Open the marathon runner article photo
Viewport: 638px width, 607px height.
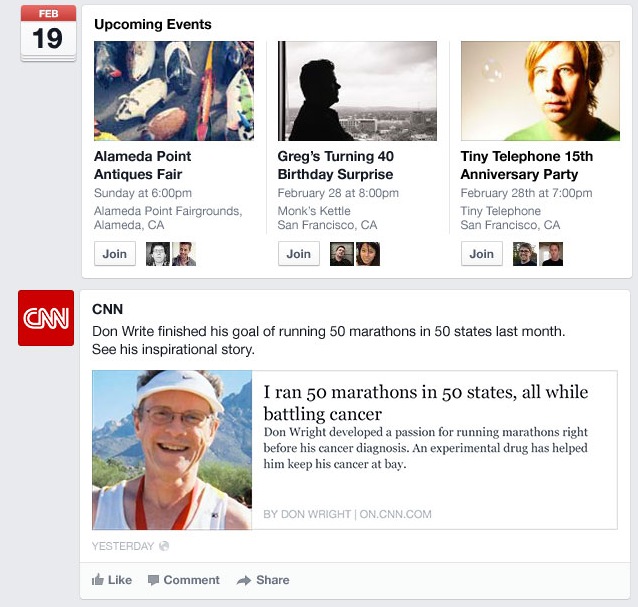[172, 450]
